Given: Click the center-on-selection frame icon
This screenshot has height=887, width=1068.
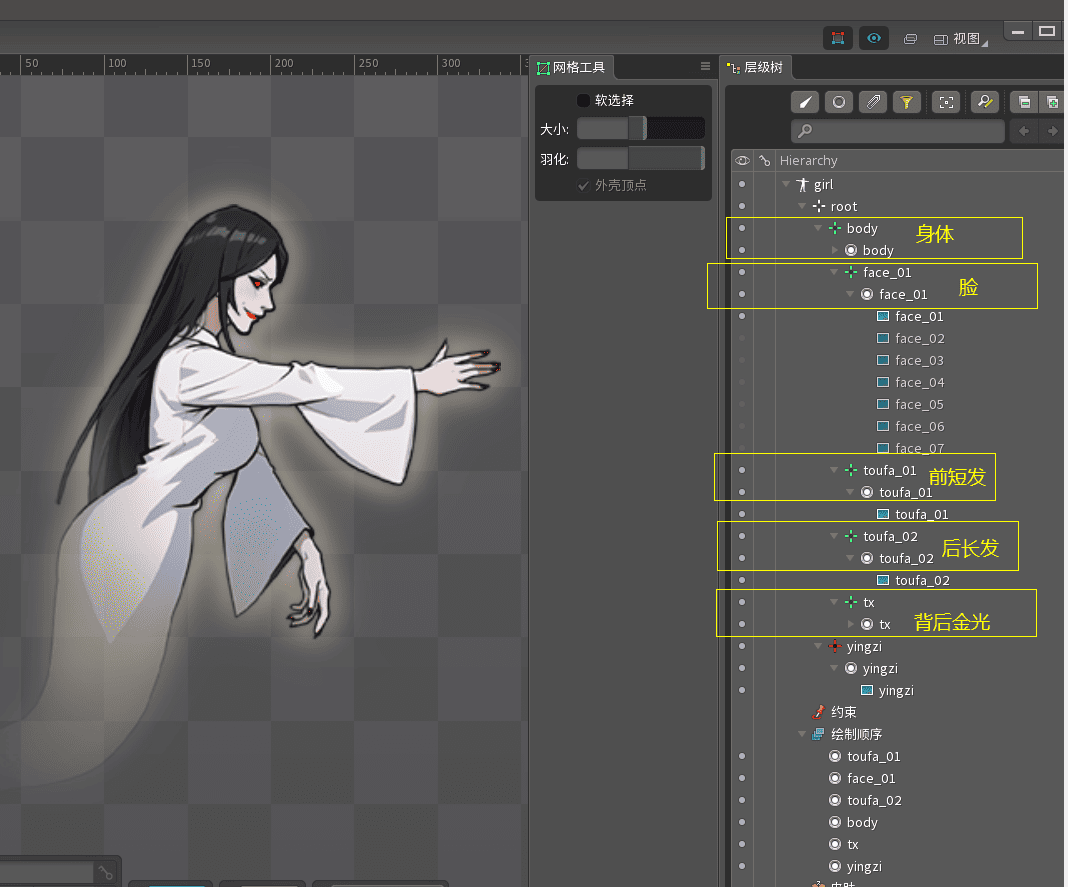Looking at the screenshot, I should click(x=946, y=102).
